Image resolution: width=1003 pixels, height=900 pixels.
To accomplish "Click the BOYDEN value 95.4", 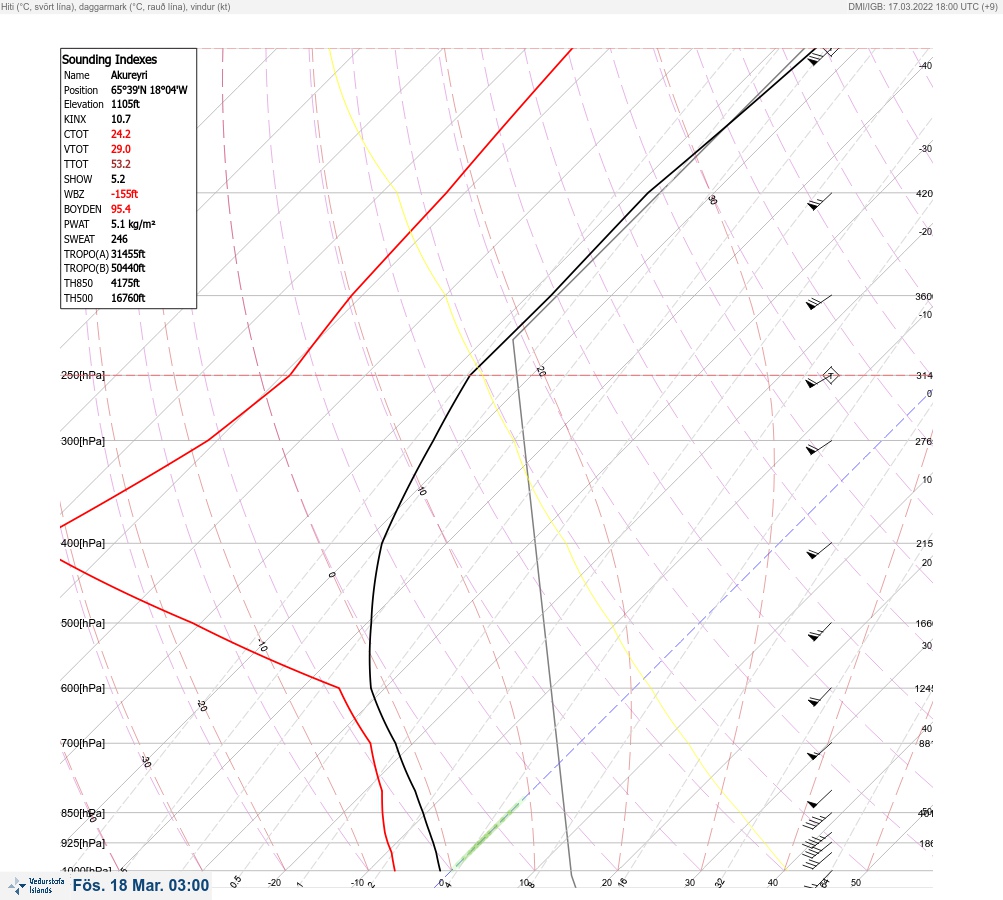I will pos(121,209).
